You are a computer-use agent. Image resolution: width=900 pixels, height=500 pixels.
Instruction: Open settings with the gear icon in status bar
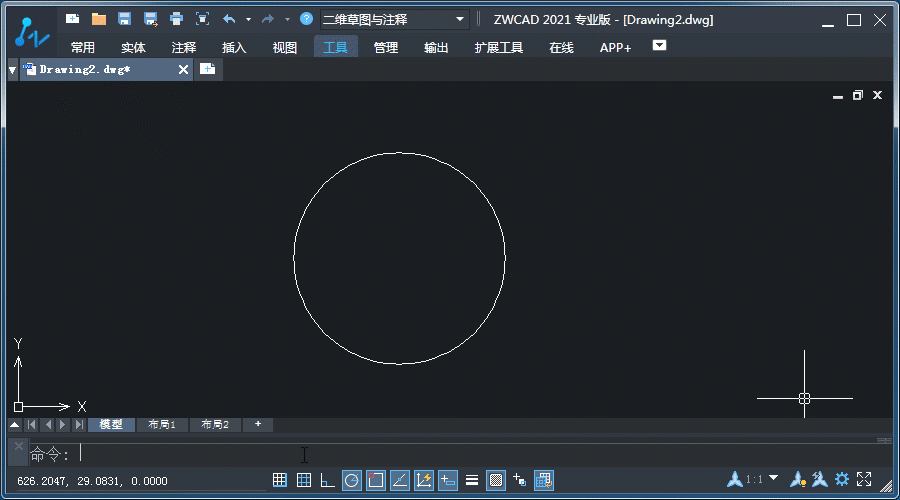point(842,480)
